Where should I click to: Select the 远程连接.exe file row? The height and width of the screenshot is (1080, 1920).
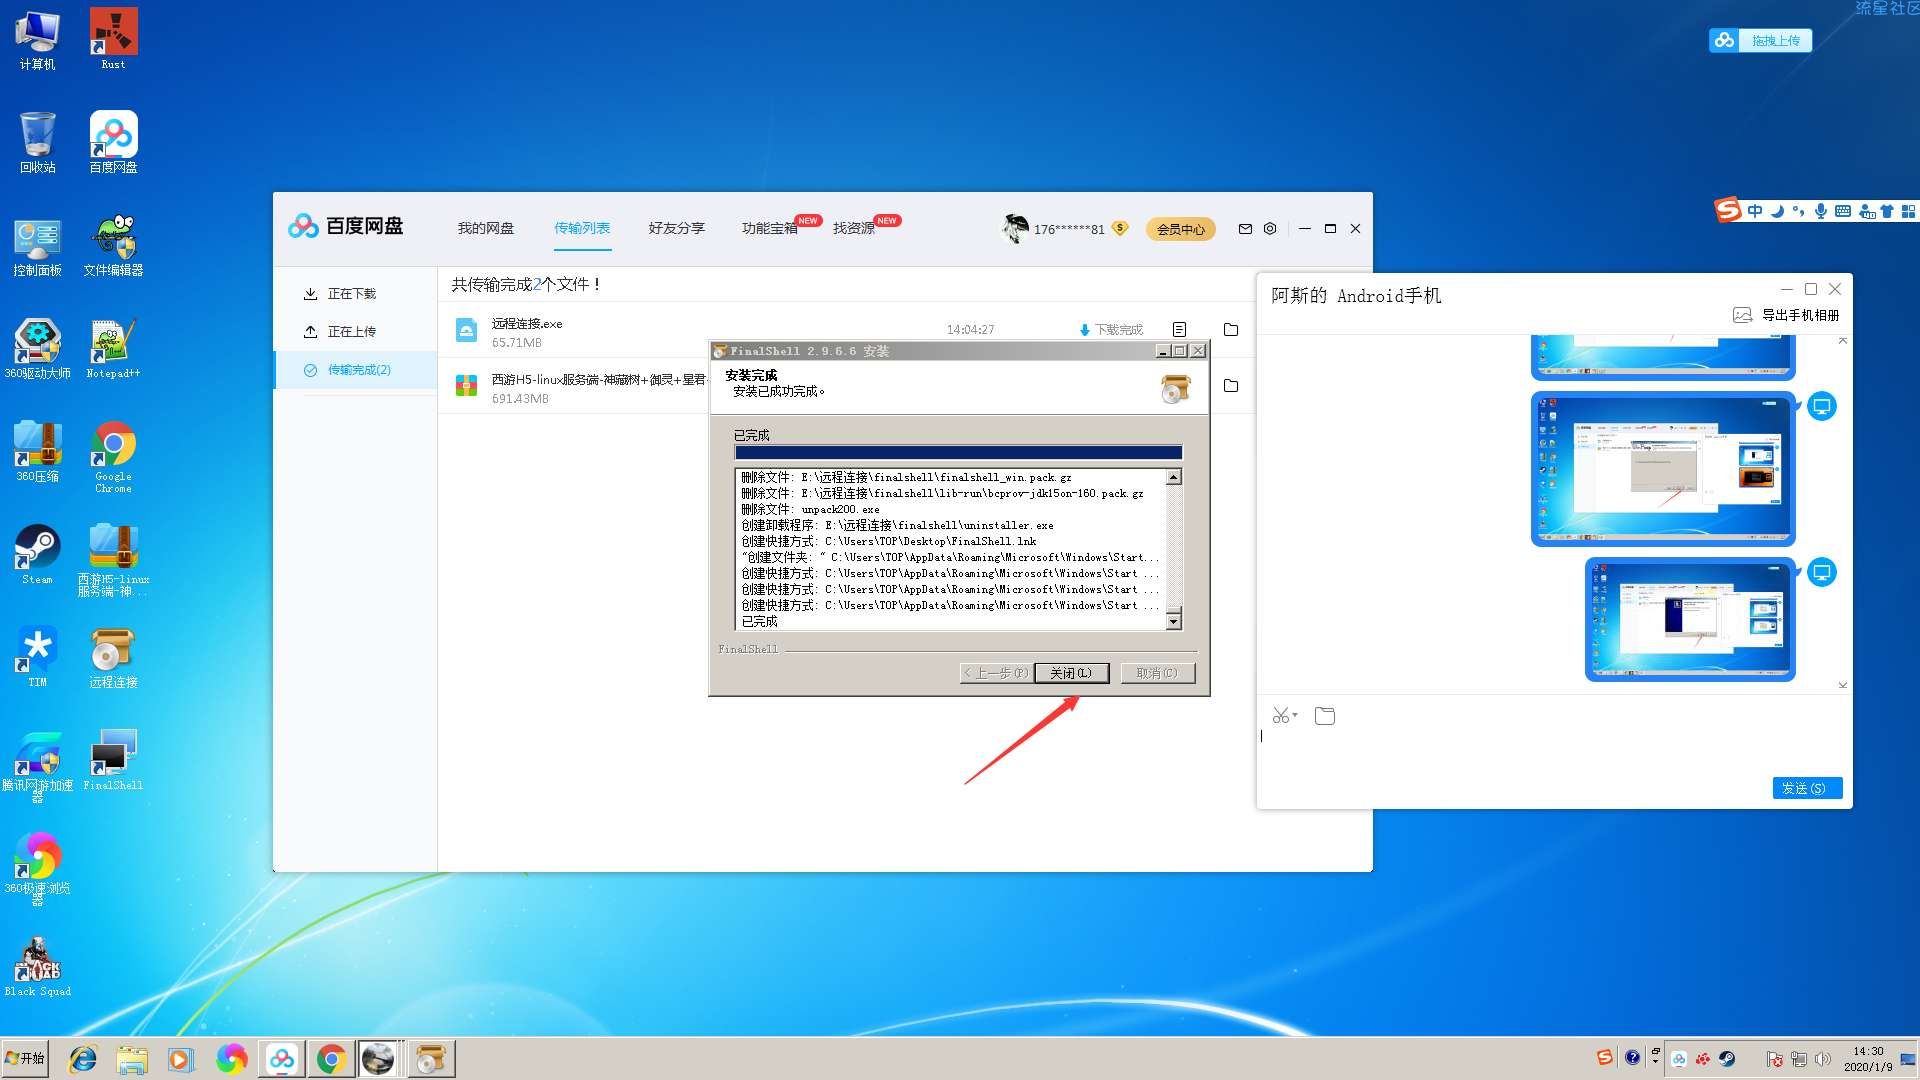(846, 330)
